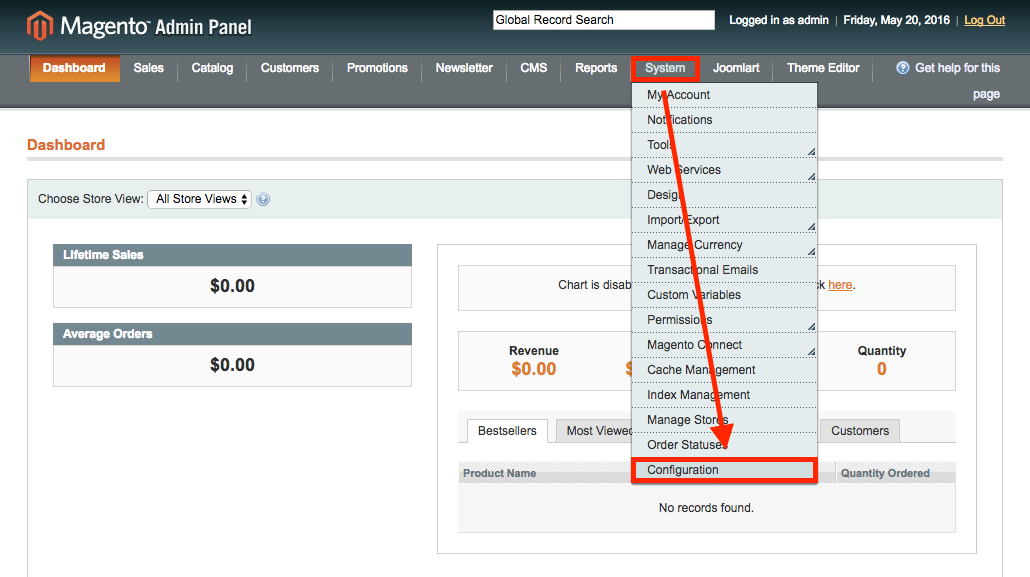This screenshot has width=1030, height=577.
Task: Click the 'No records found.' text
Action: coord(706,508)
